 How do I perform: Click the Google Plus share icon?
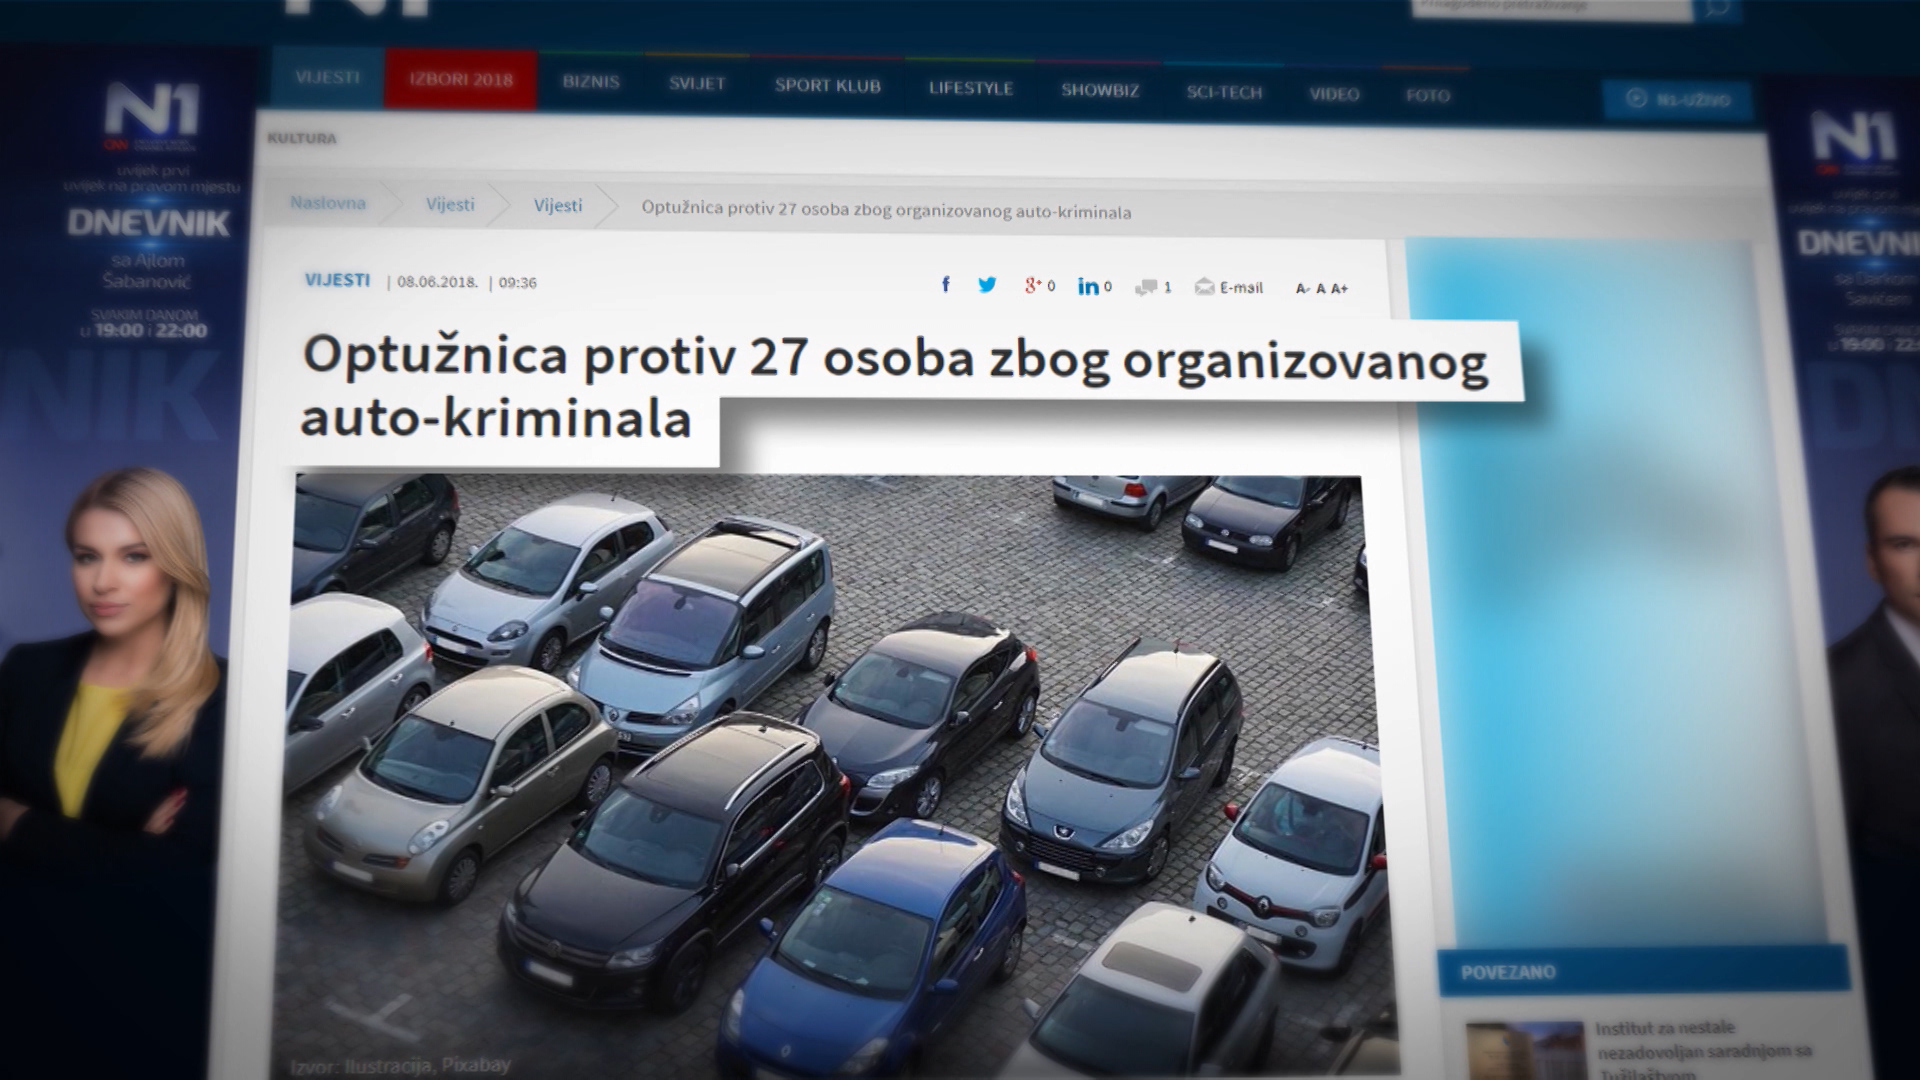pos(1033,286)
